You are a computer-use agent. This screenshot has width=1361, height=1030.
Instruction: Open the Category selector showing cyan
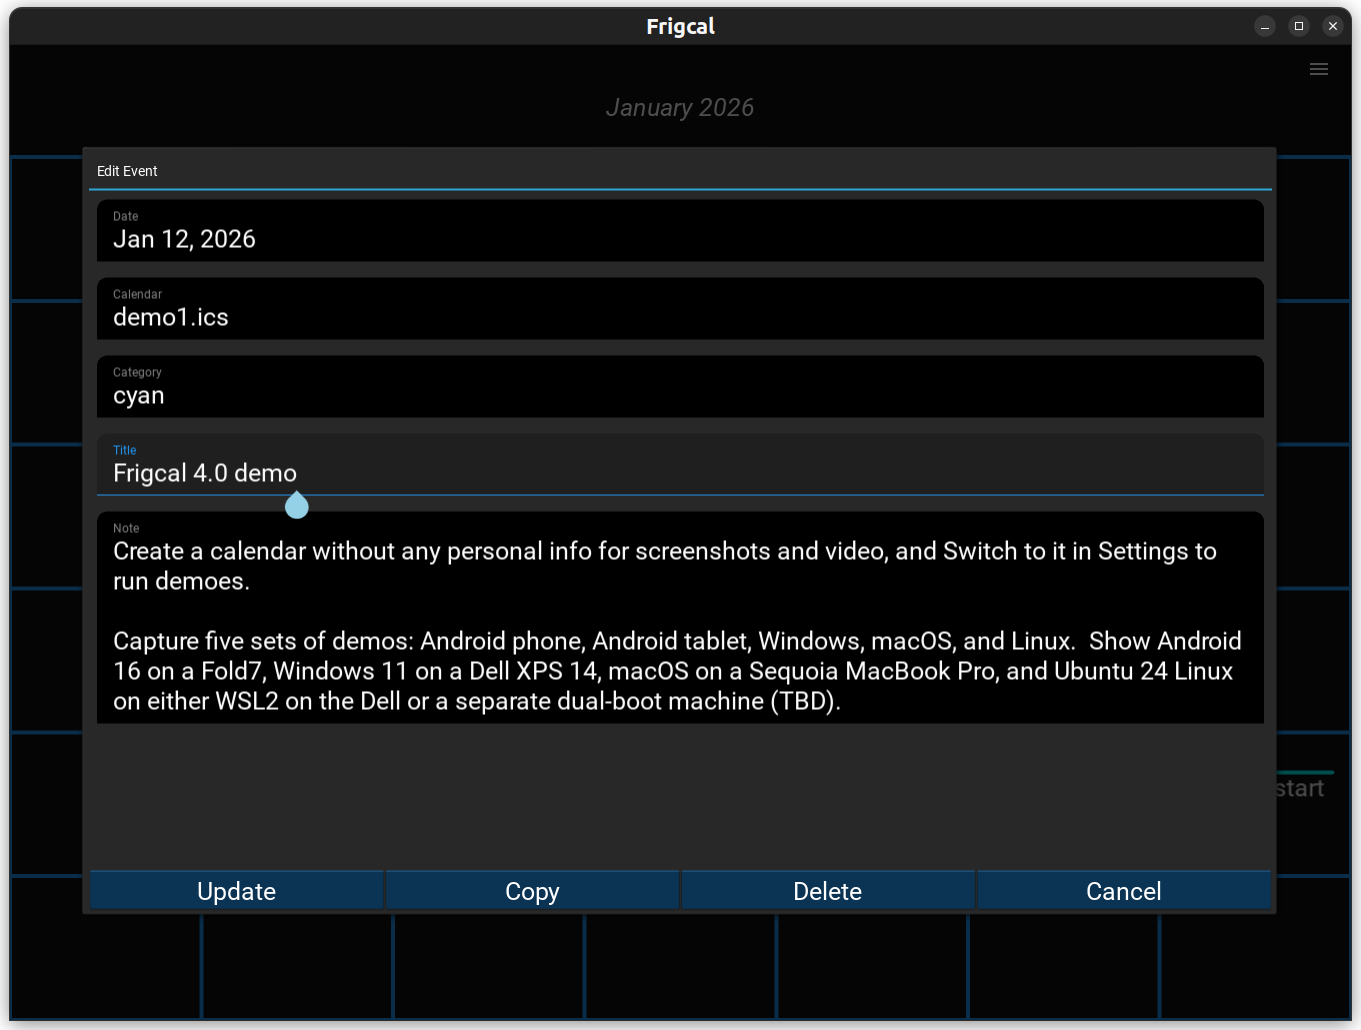click(x=680, y=387)
